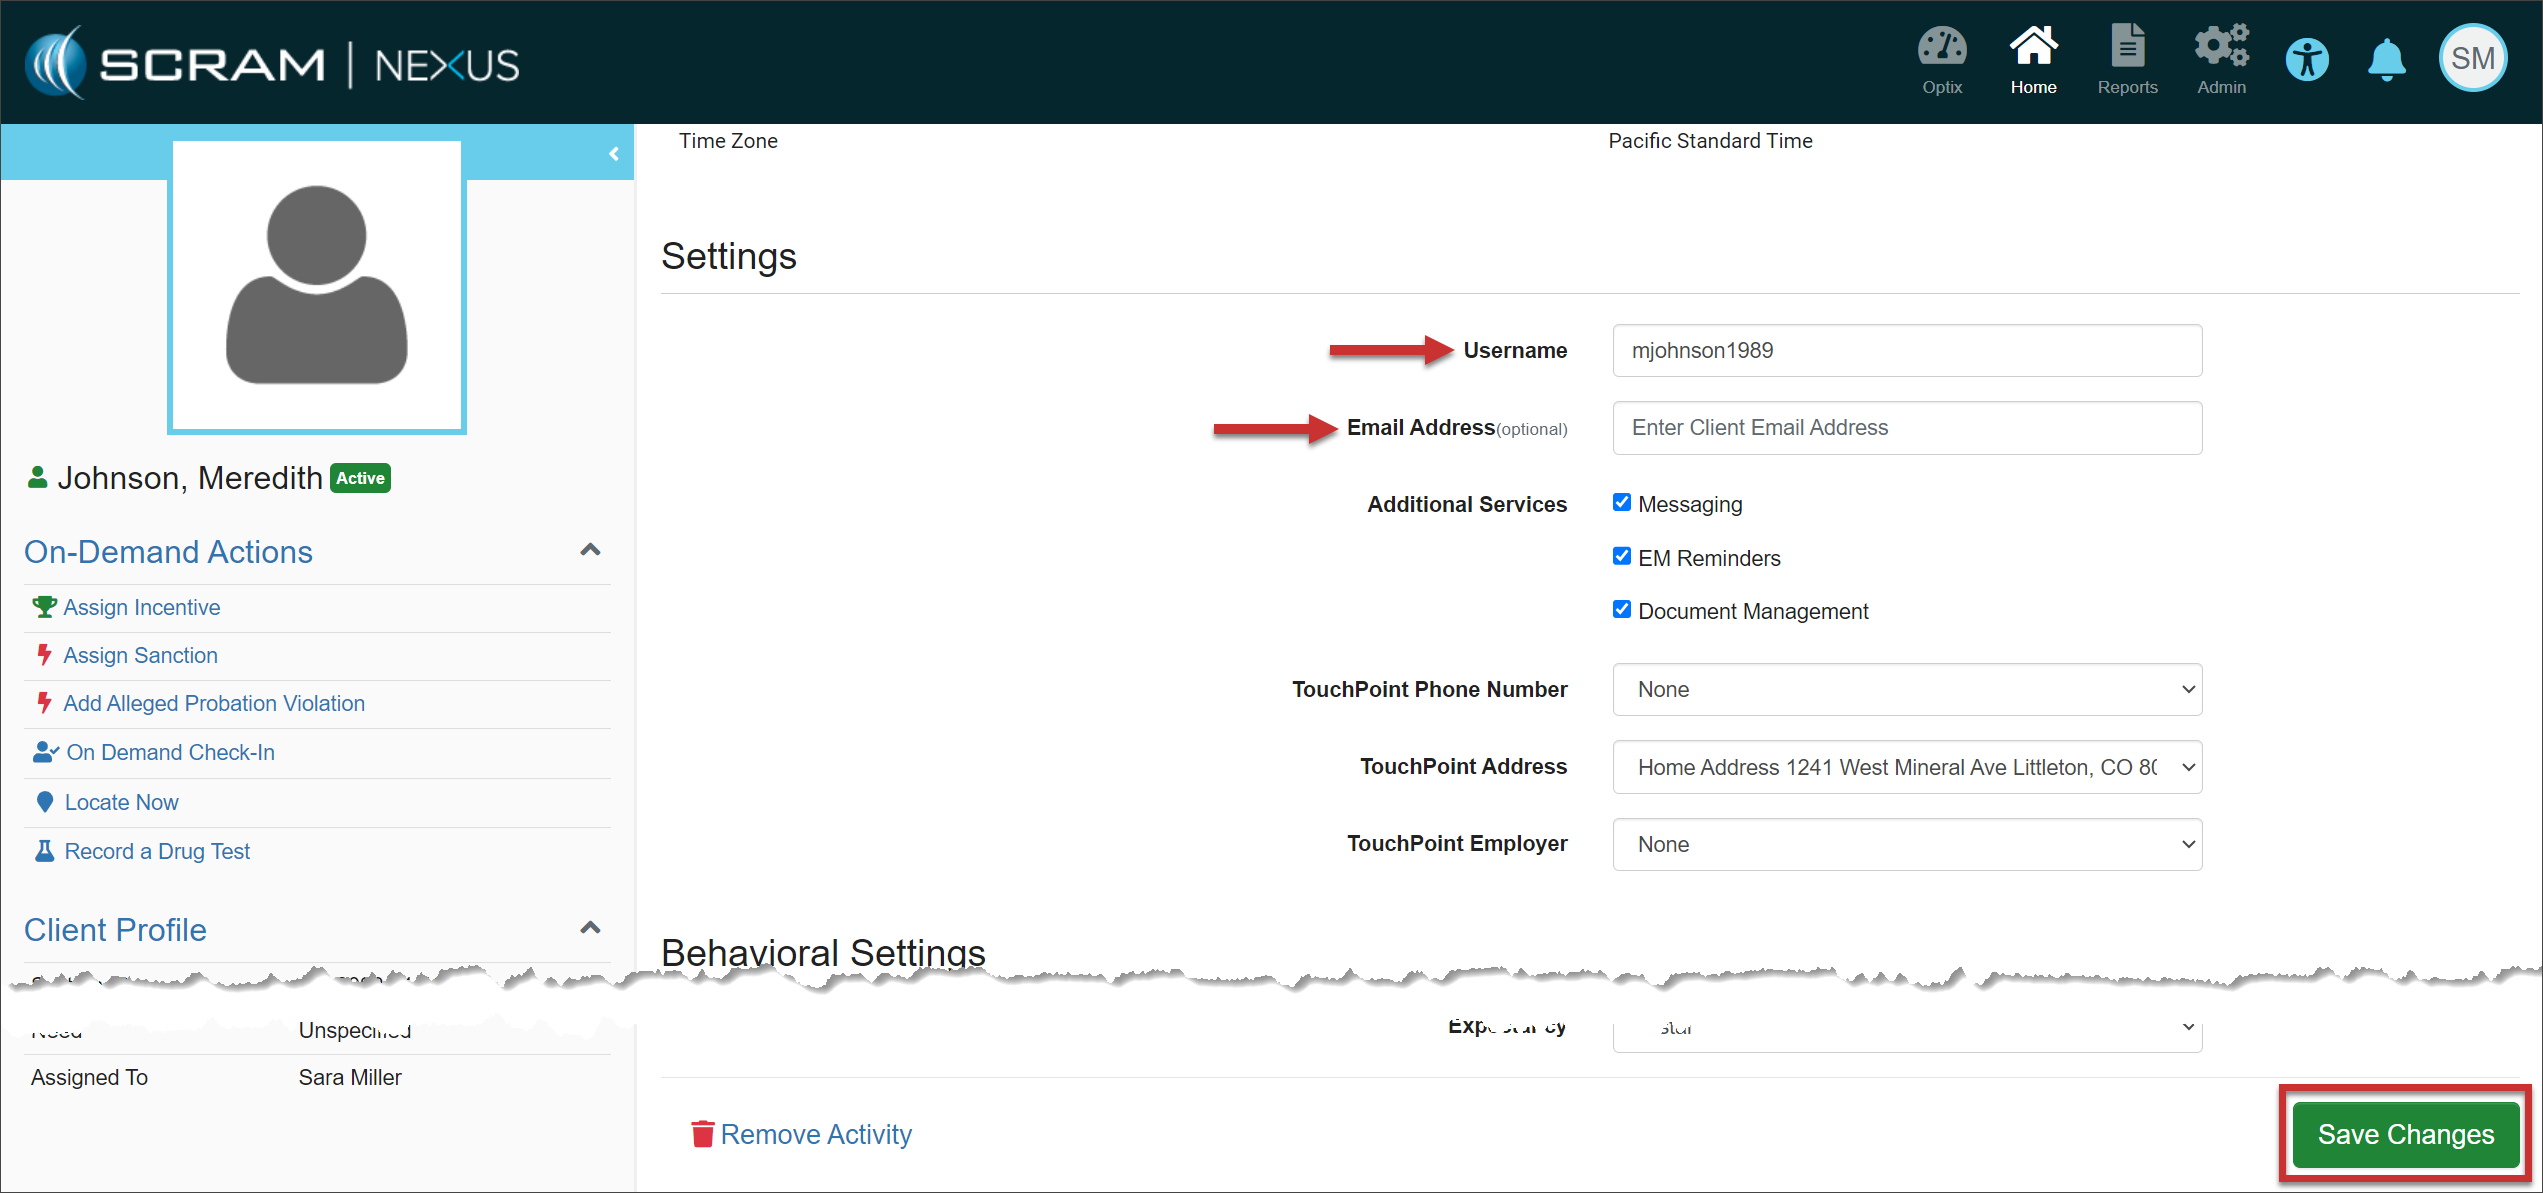Disable the Document Management checkbox
This screenshot has width=2543, height=1193.
(1621, 610)
